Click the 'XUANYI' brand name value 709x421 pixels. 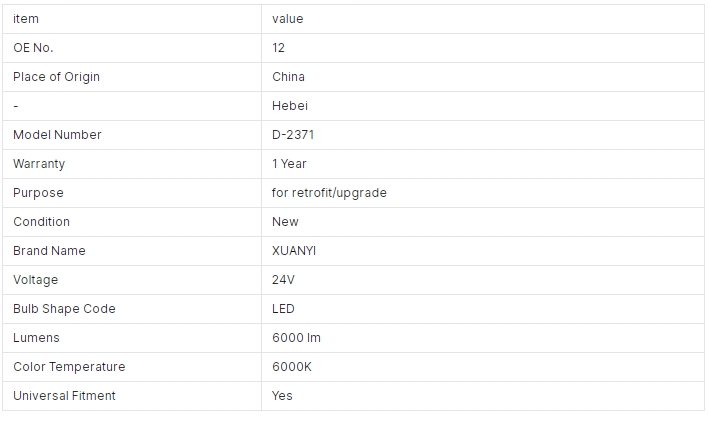tap(294, 251)
